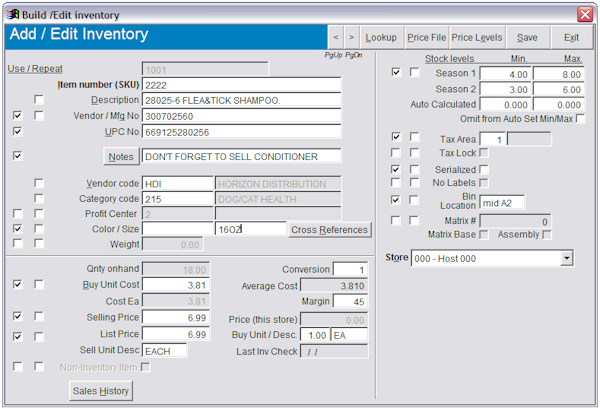Click the previous record arrow button

(x=337, y=37)
